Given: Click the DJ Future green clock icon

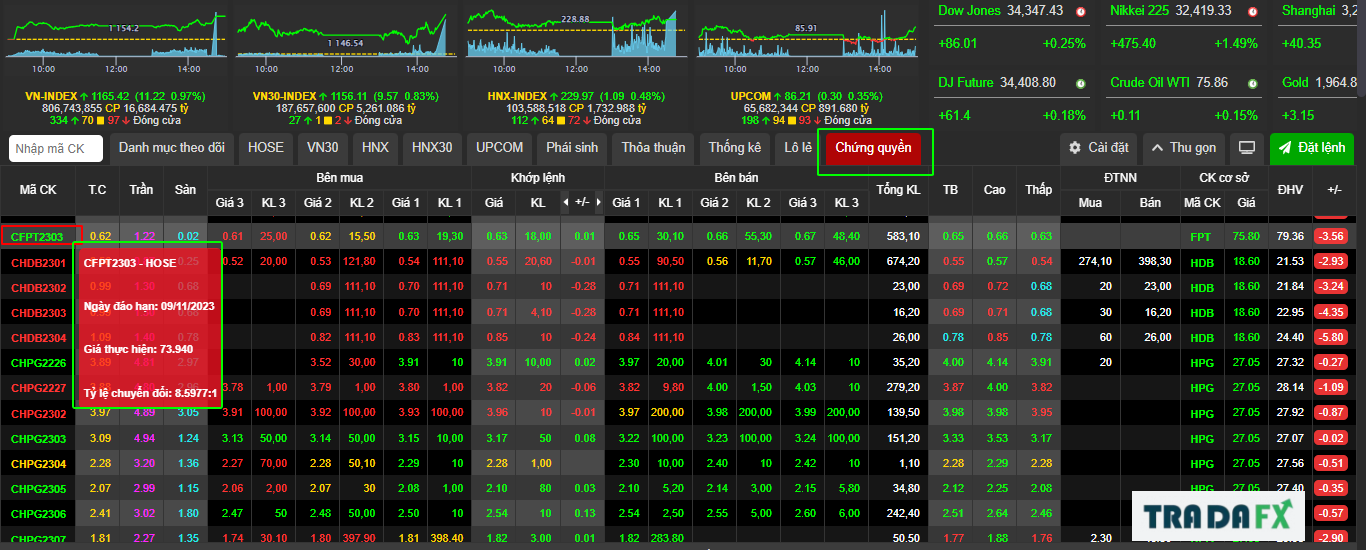Looking at the screenshot, I should click(1081, 83).
